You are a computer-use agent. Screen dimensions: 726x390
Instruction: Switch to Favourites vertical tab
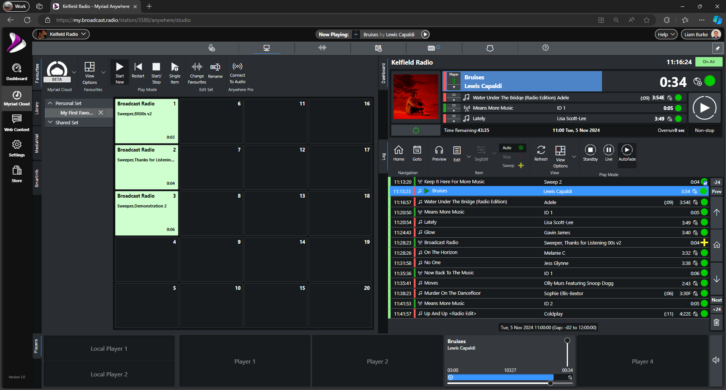pos(37,73)
